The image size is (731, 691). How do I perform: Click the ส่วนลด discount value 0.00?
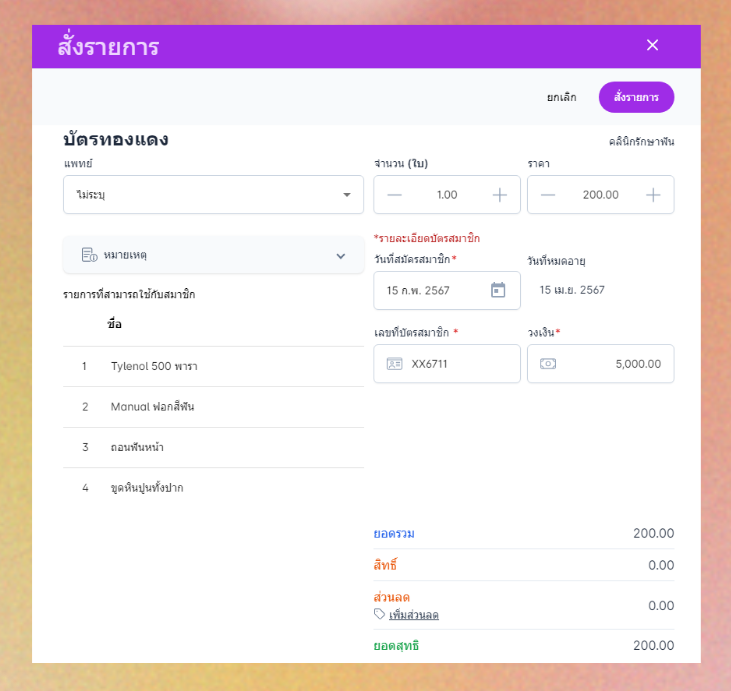(661, 606)
